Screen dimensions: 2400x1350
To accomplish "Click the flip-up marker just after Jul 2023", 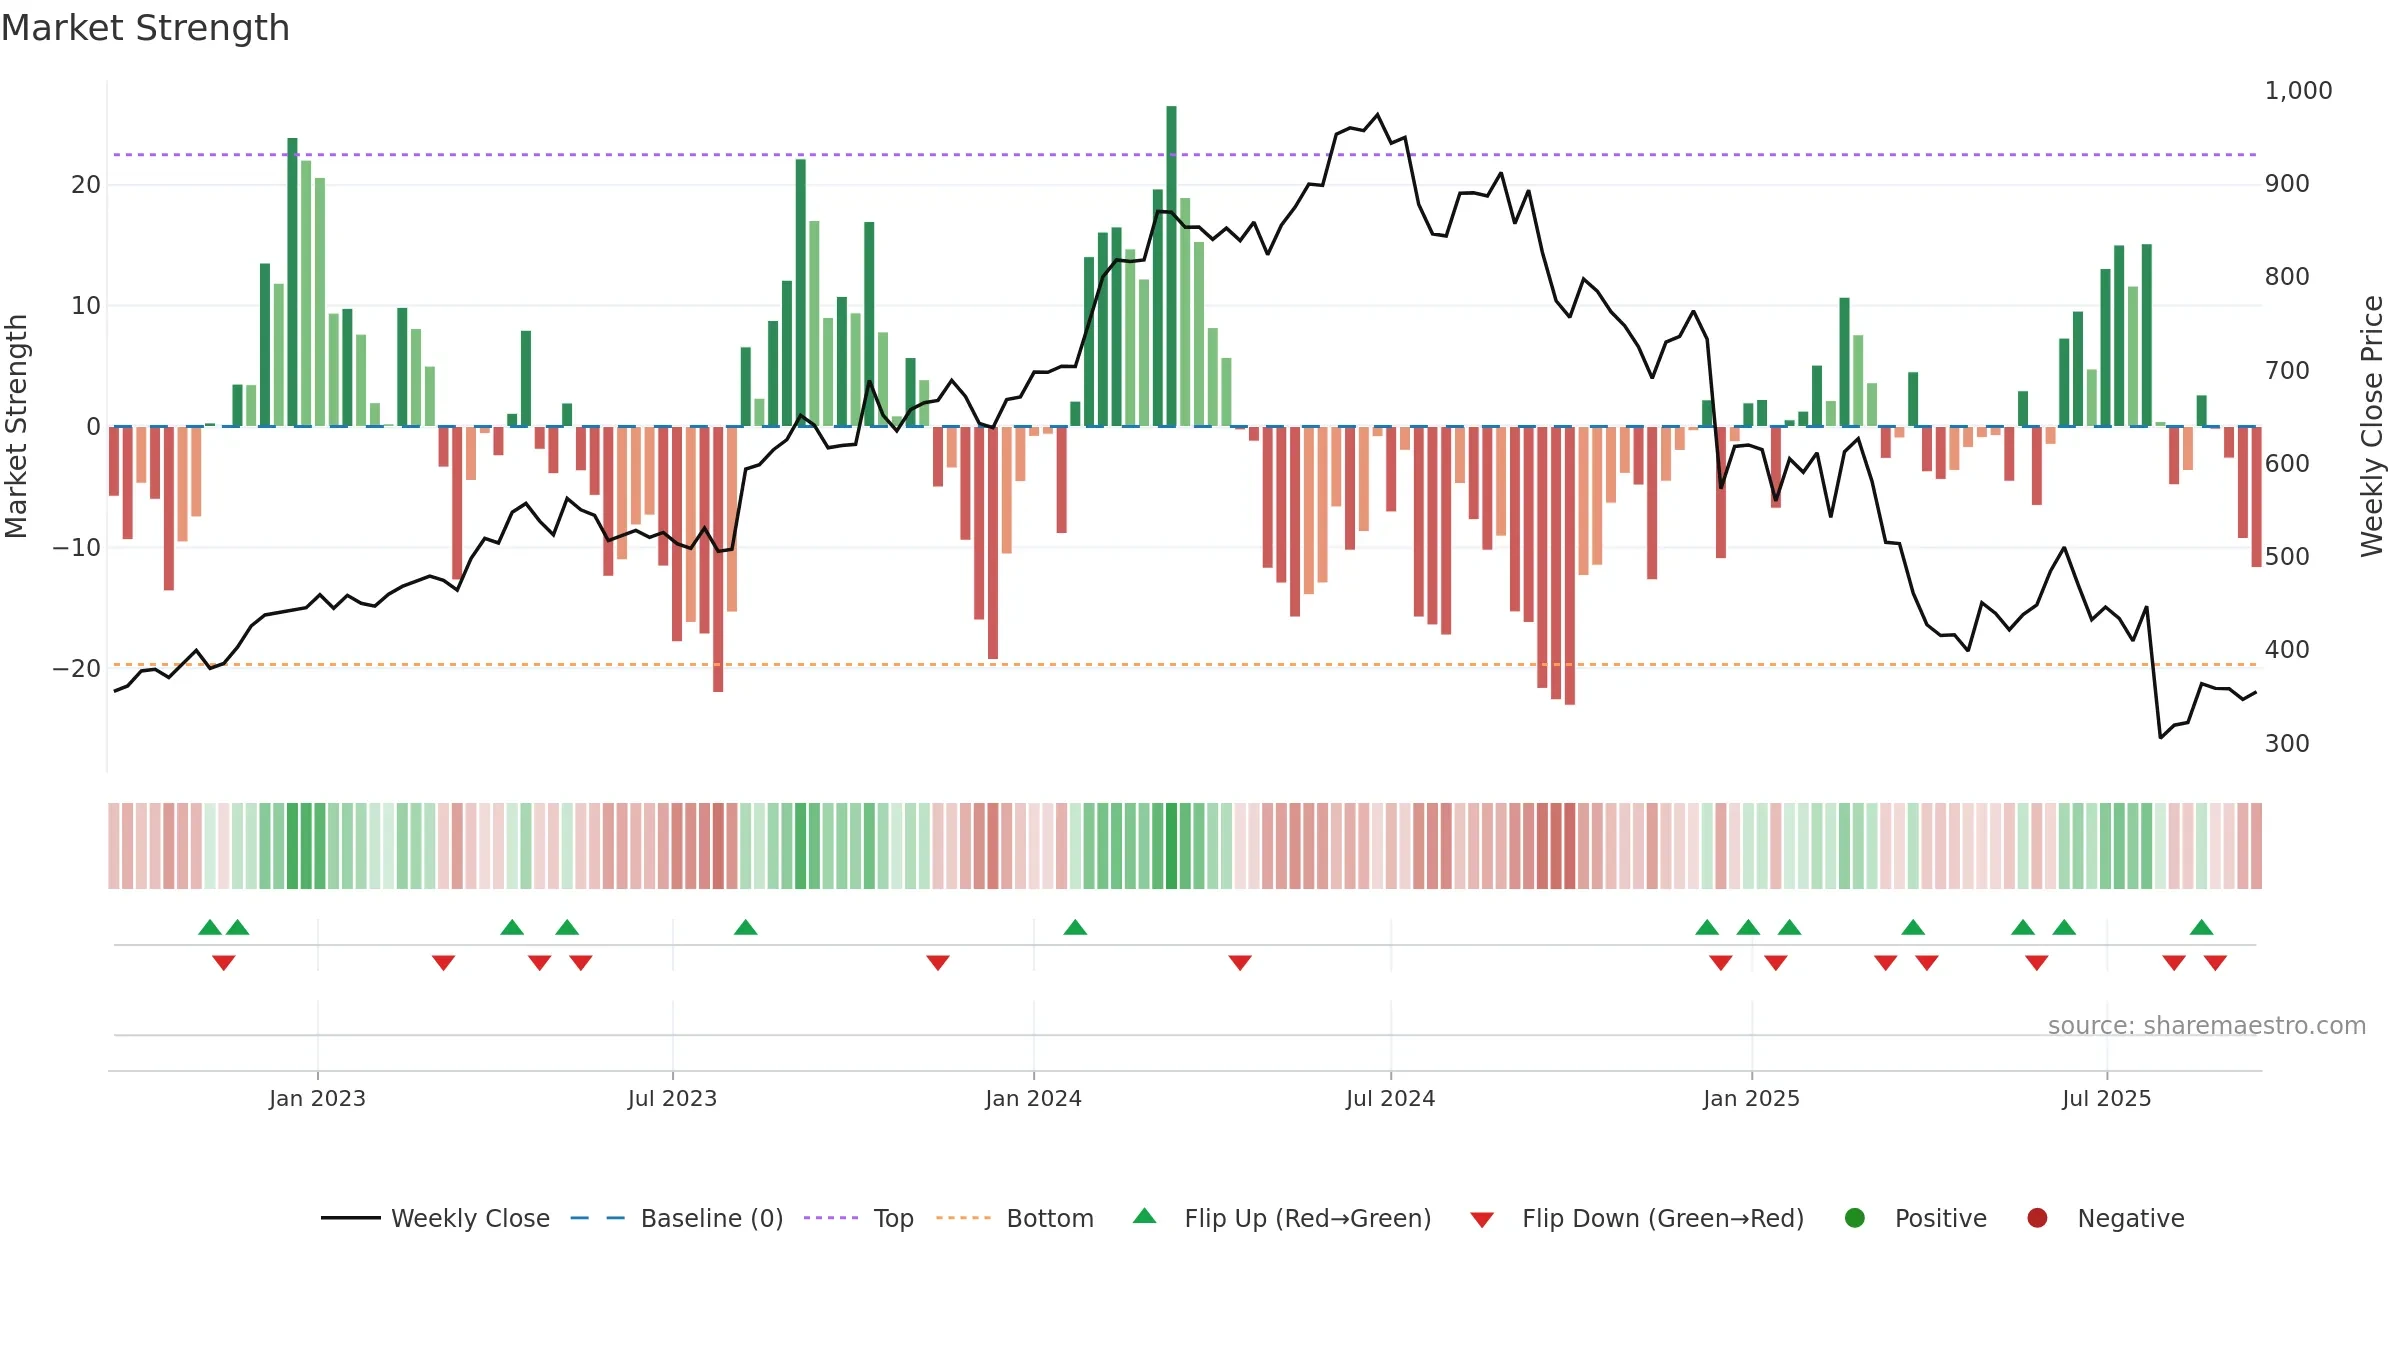I will pyautogui.click(x=745, y=927).
